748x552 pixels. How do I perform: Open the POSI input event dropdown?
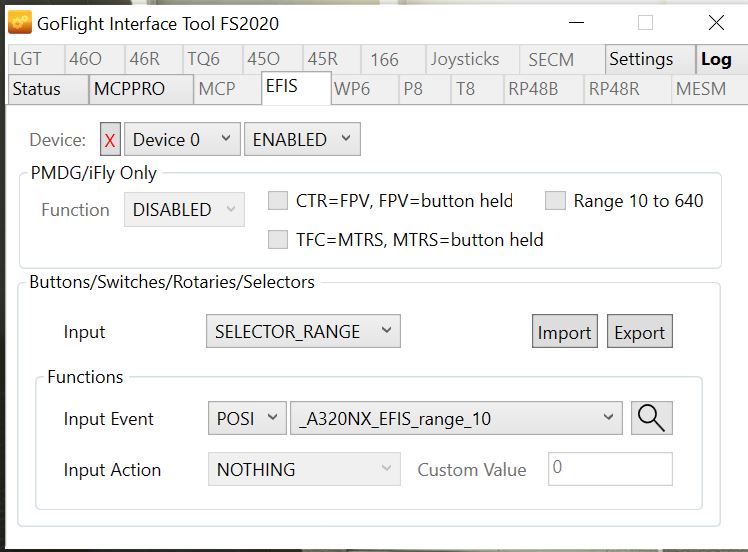click(246, 419)
